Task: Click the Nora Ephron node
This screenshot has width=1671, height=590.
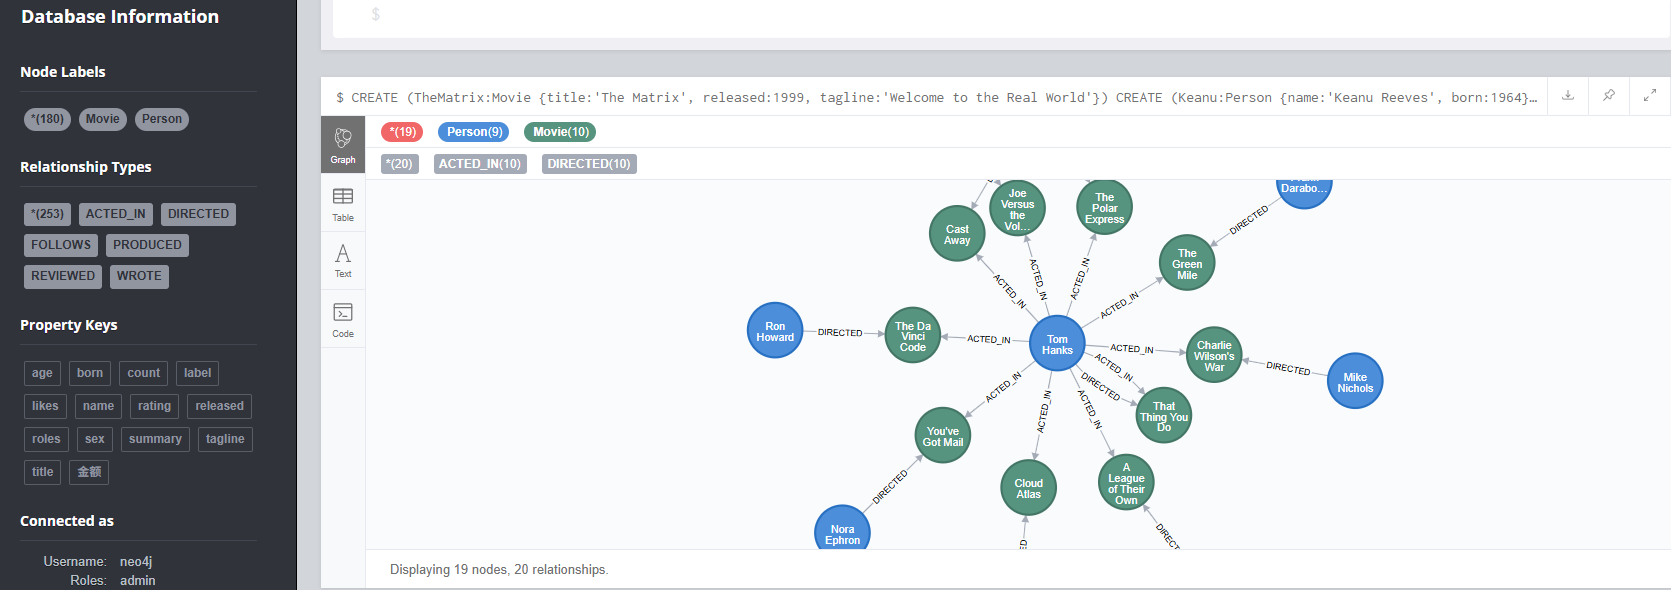Action: 842,528
